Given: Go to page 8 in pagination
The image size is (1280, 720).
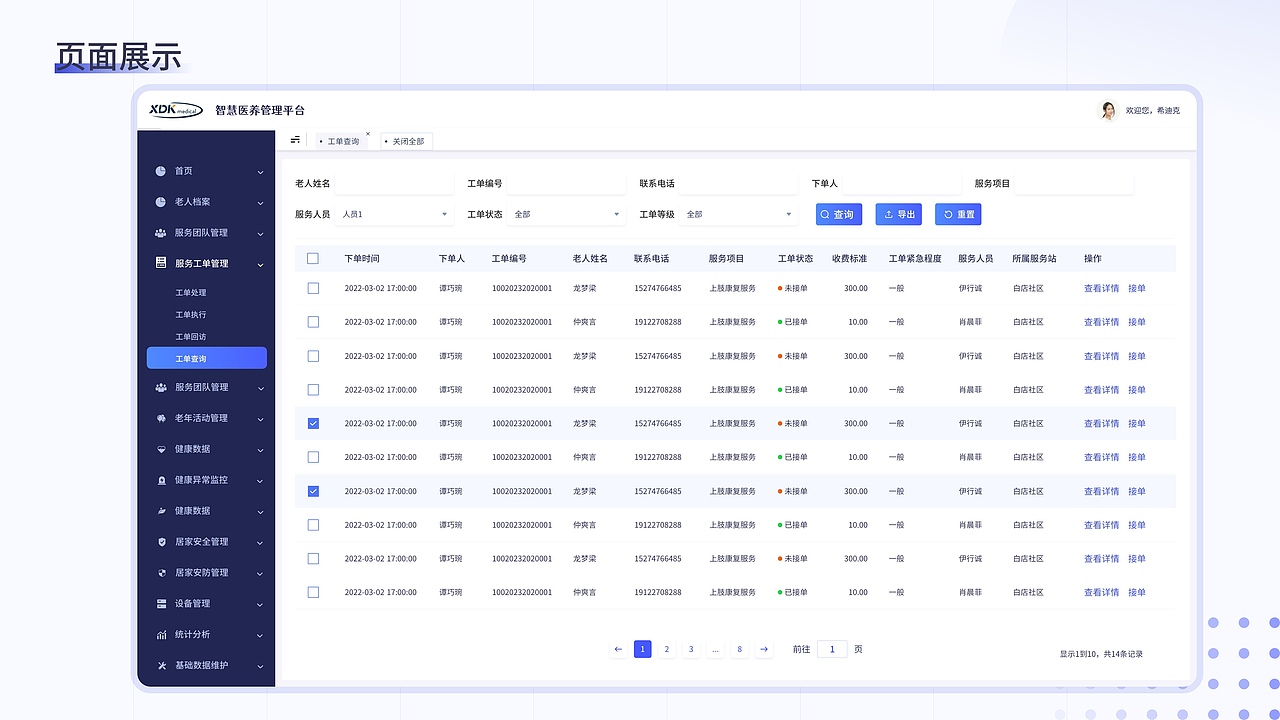Looking at the screenshot, I should [x=740, y=649].
